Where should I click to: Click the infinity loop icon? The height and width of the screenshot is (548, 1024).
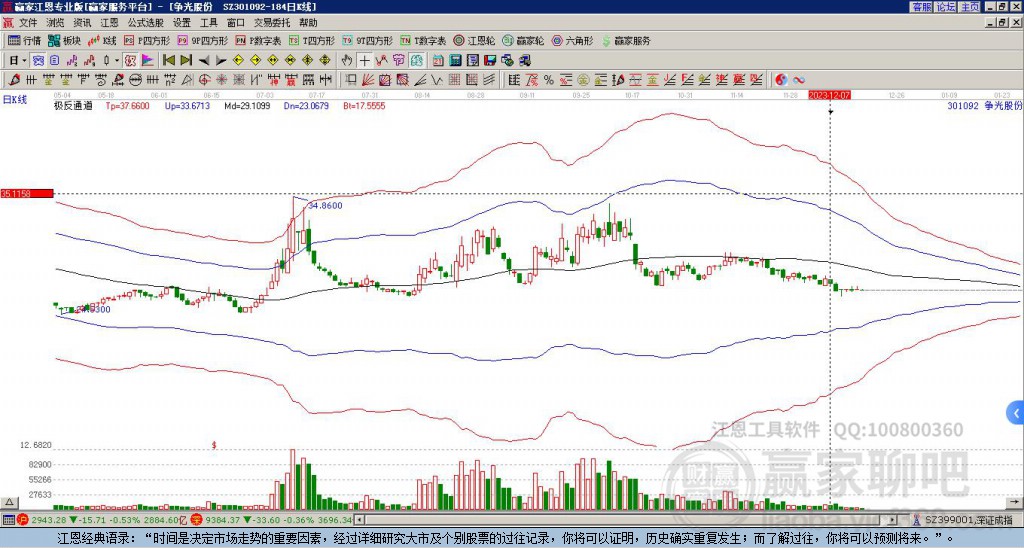799,80
